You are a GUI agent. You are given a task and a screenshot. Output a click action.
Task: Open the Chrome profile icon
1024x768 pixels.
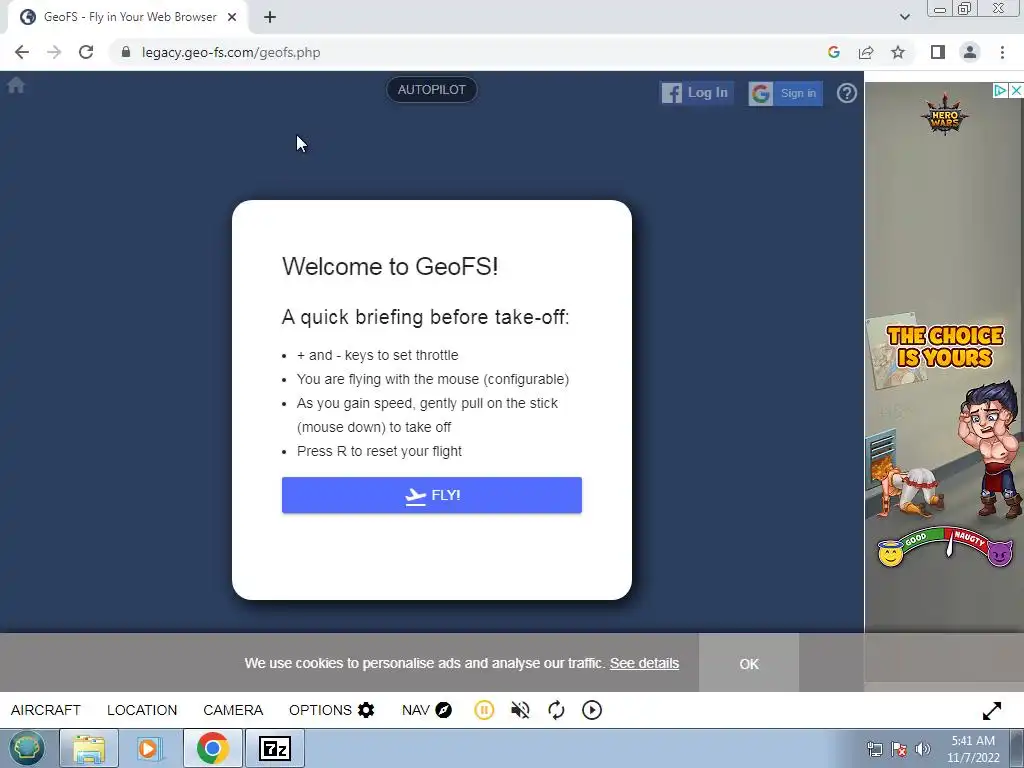tap(970, 52)
